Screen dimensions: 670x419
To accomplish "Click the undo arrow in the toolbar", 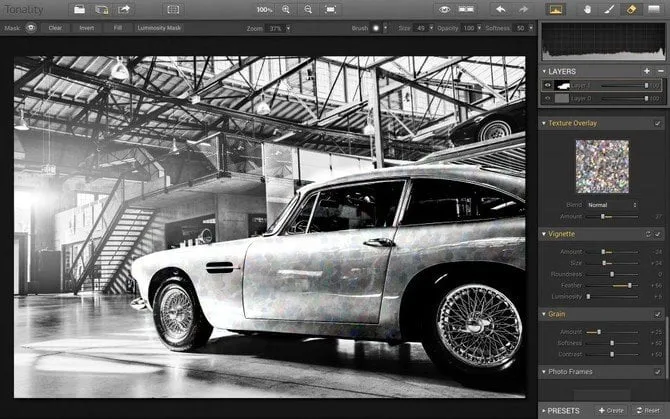I will point(500,9).
